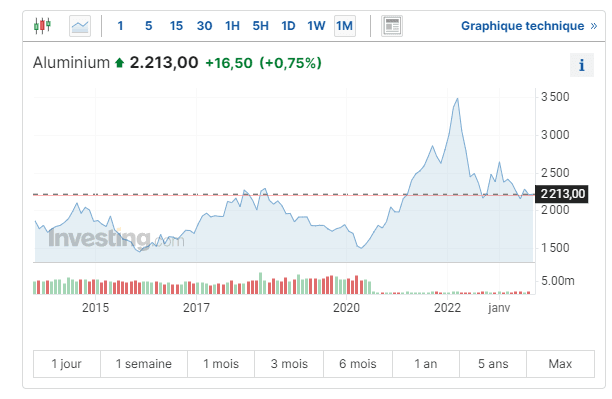Click the blue info icon
Viewport: 612px width, 399px height.
tap(582, 65)
